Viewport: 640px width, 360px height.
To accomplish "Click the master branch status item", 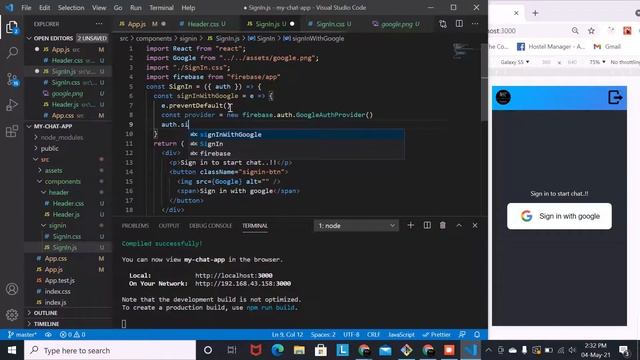I will (22, 334).
